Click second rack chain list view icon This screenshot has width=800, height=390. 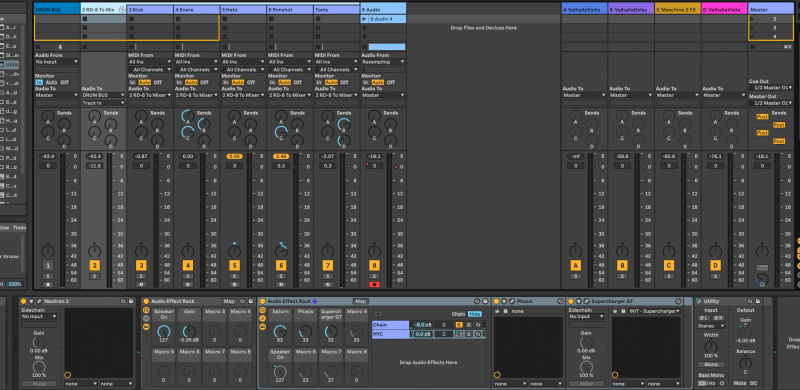point(262,319)
